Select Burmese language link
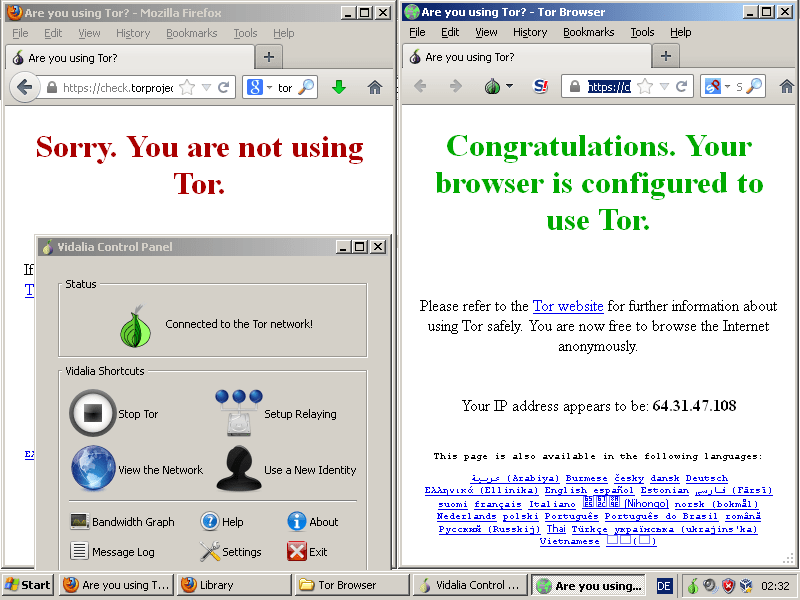The width and height of the screenshot is (800, 600). pos(586,479)
